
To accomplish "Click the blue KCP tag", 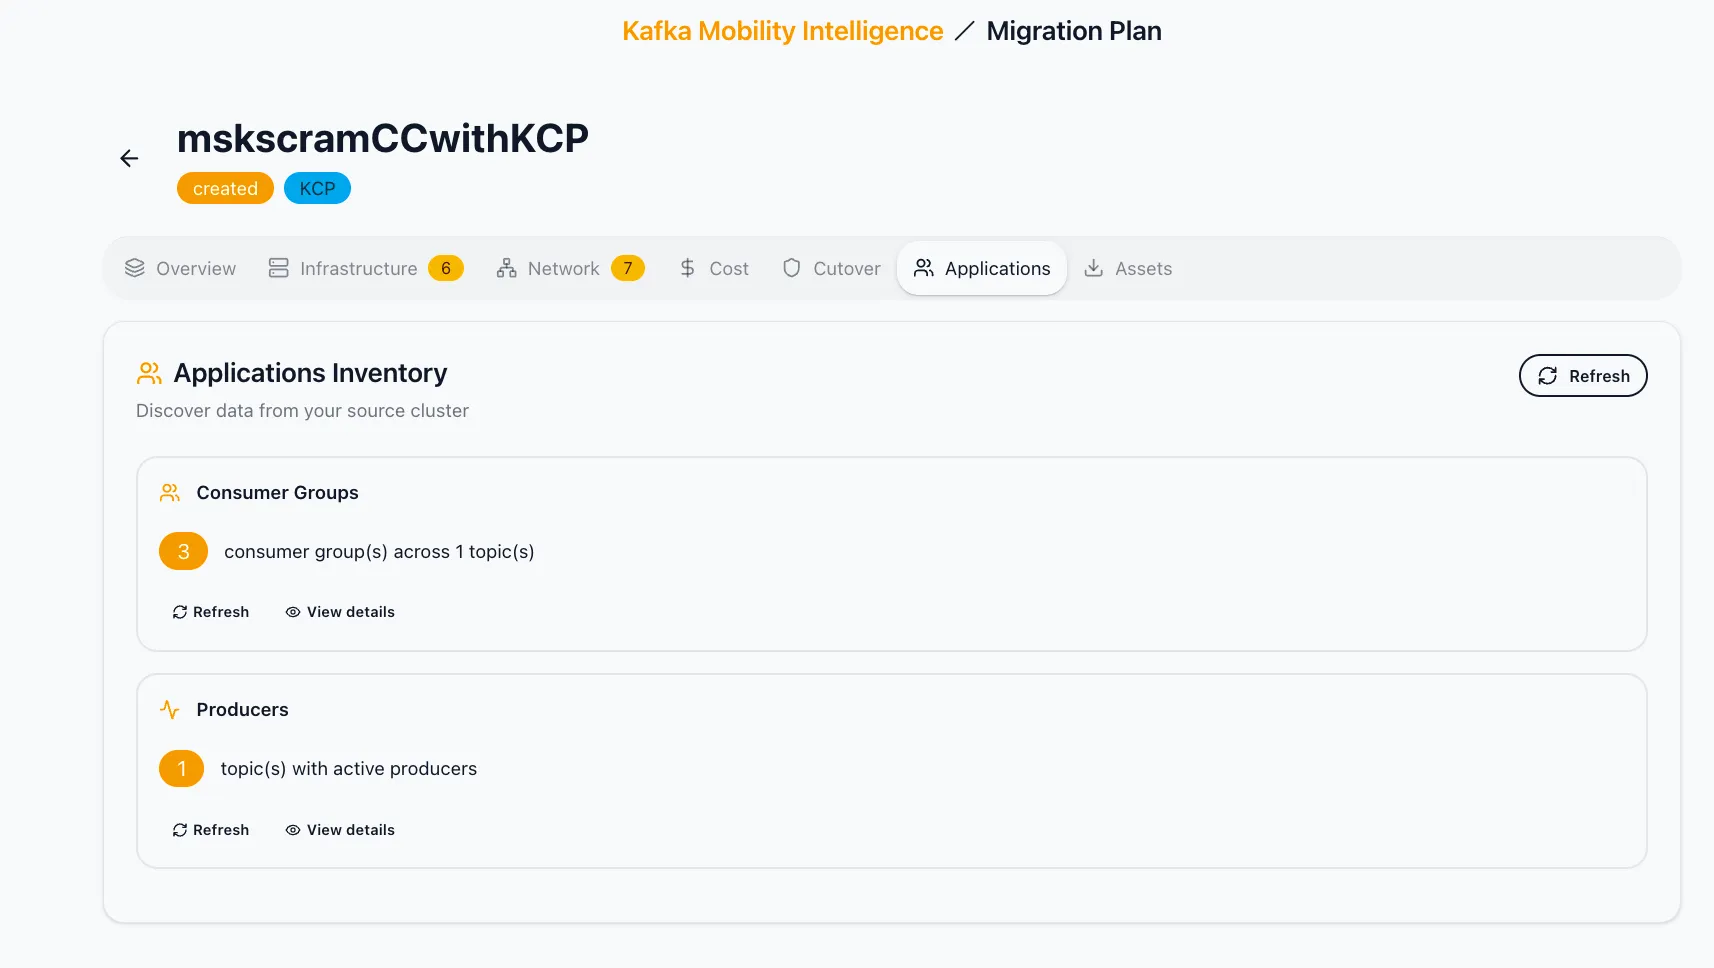I will pyautogui.click(x=317, y=188).
